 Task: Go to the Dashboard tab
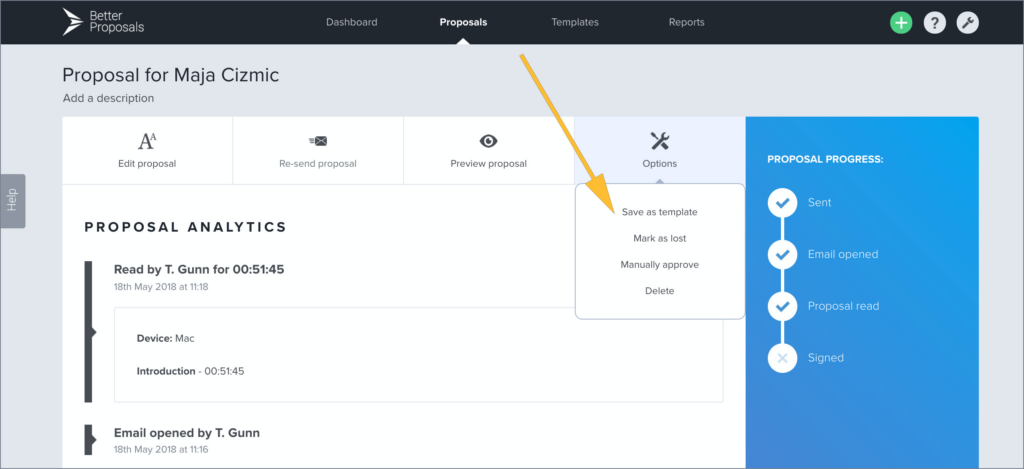pyautogui.click(x=351, y=22)
